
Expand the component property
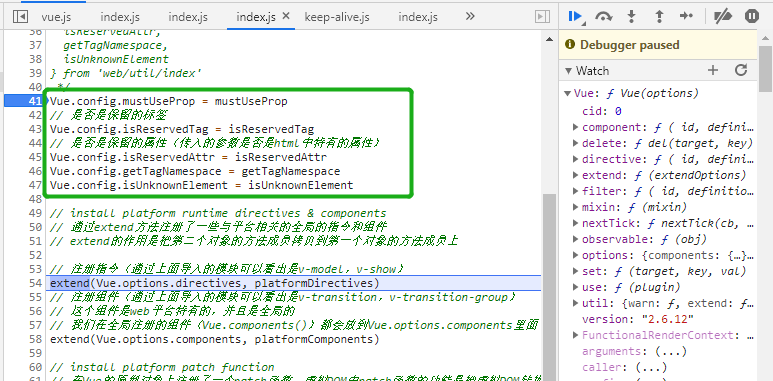pos(575,127)
